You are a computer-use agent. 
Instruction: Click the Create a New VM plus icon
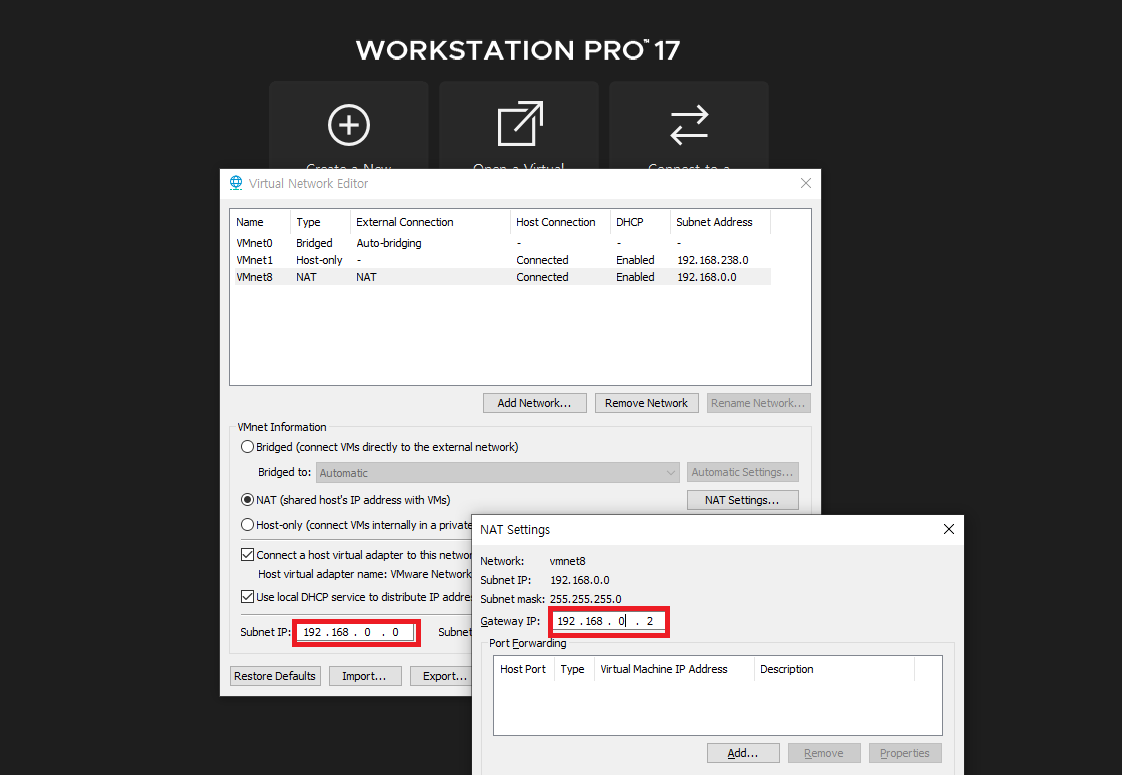coord(348,125)
